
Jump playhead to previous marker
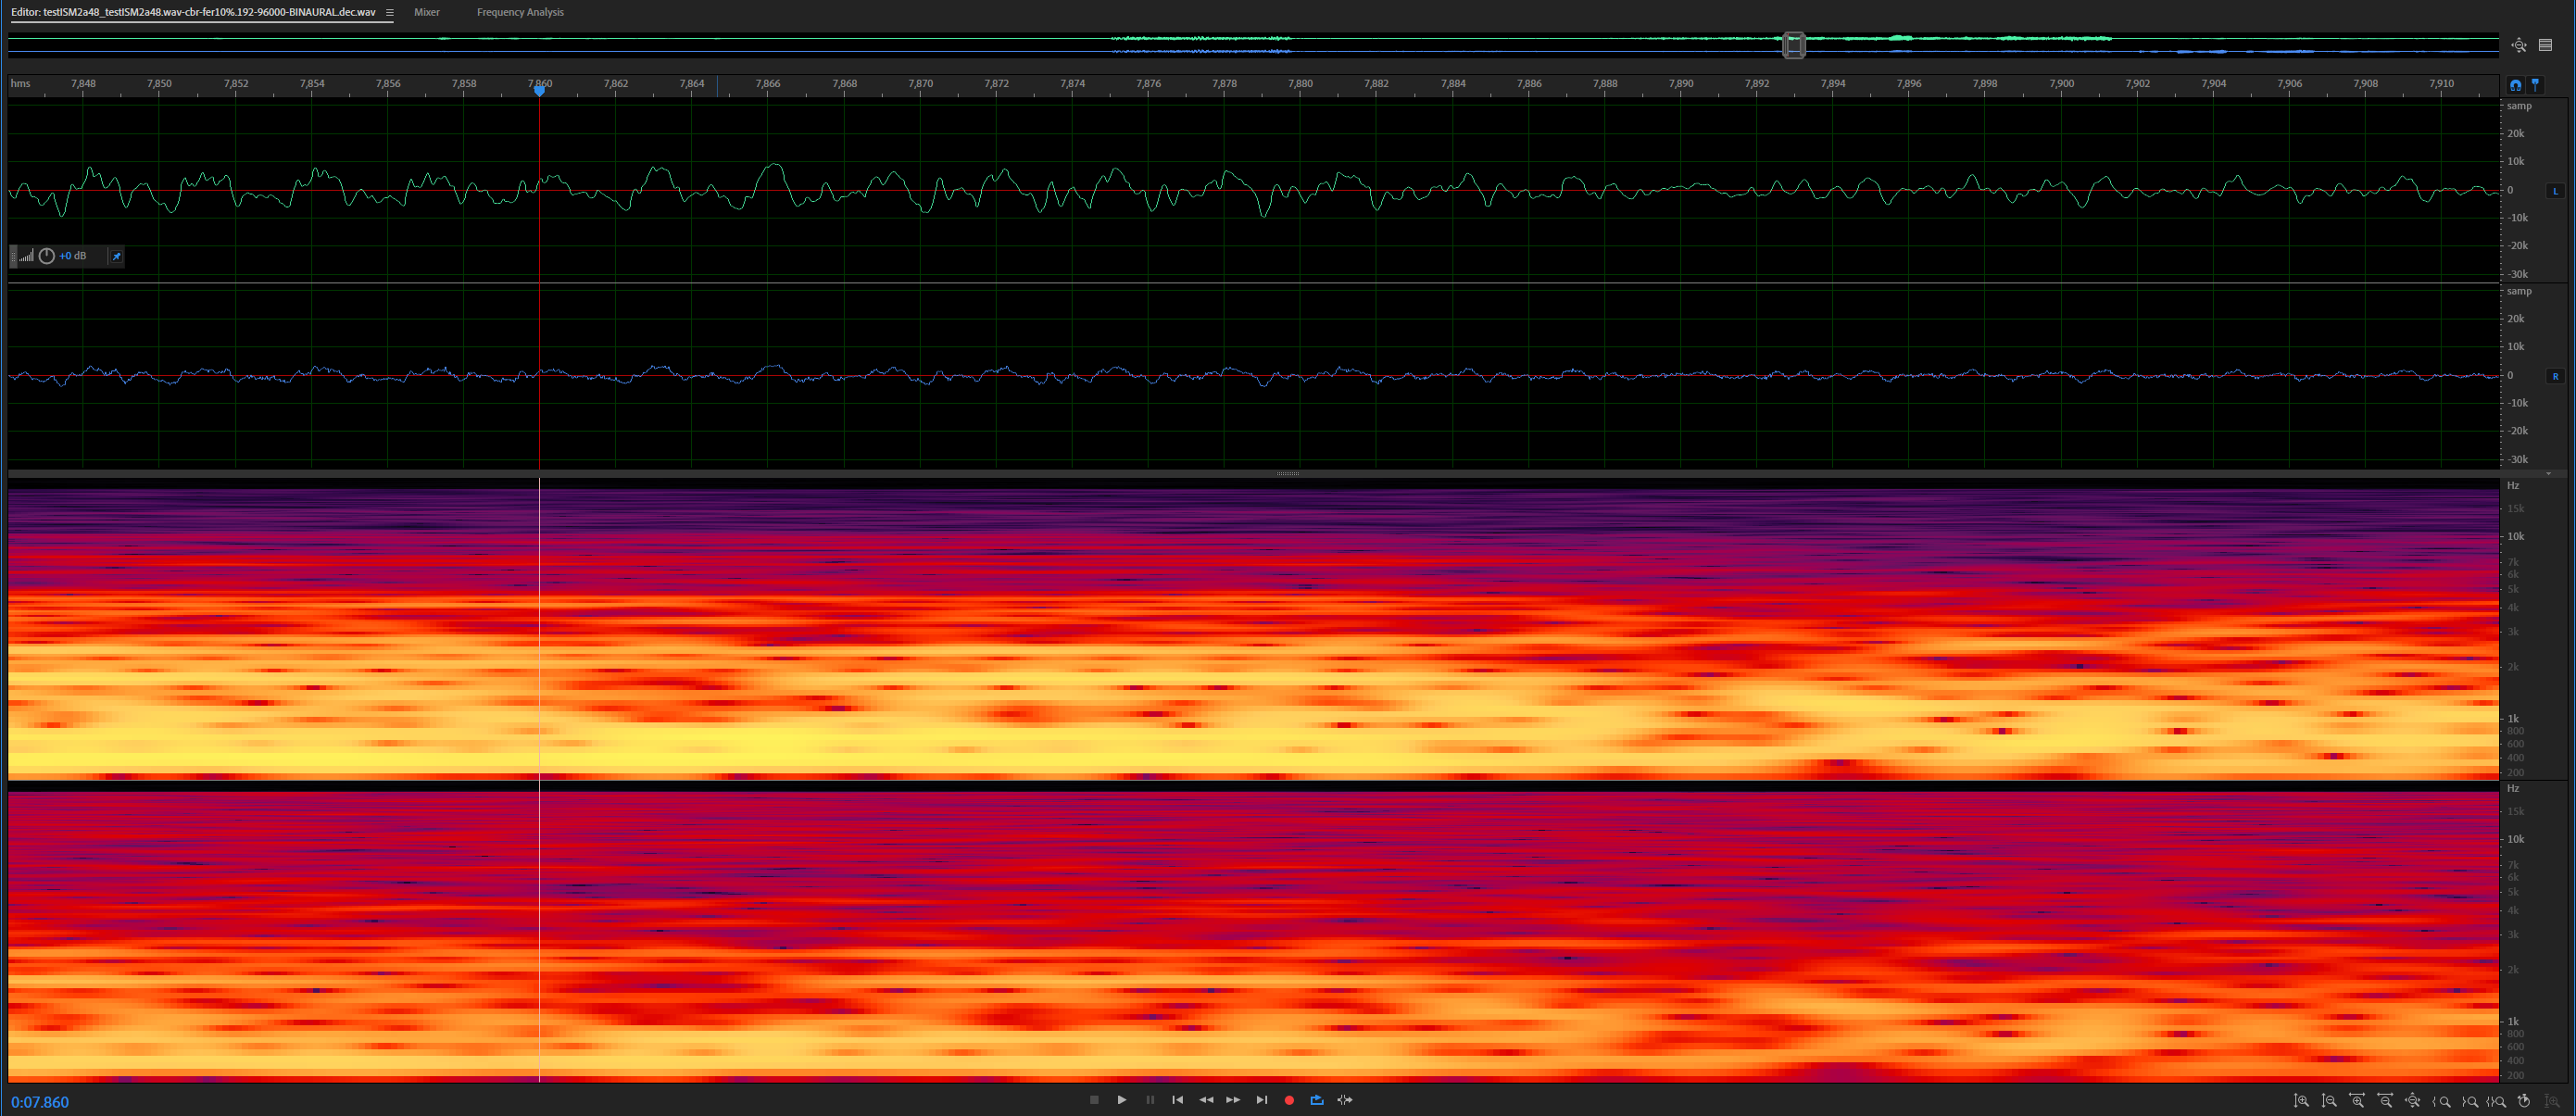[x=1178, y=1100]
